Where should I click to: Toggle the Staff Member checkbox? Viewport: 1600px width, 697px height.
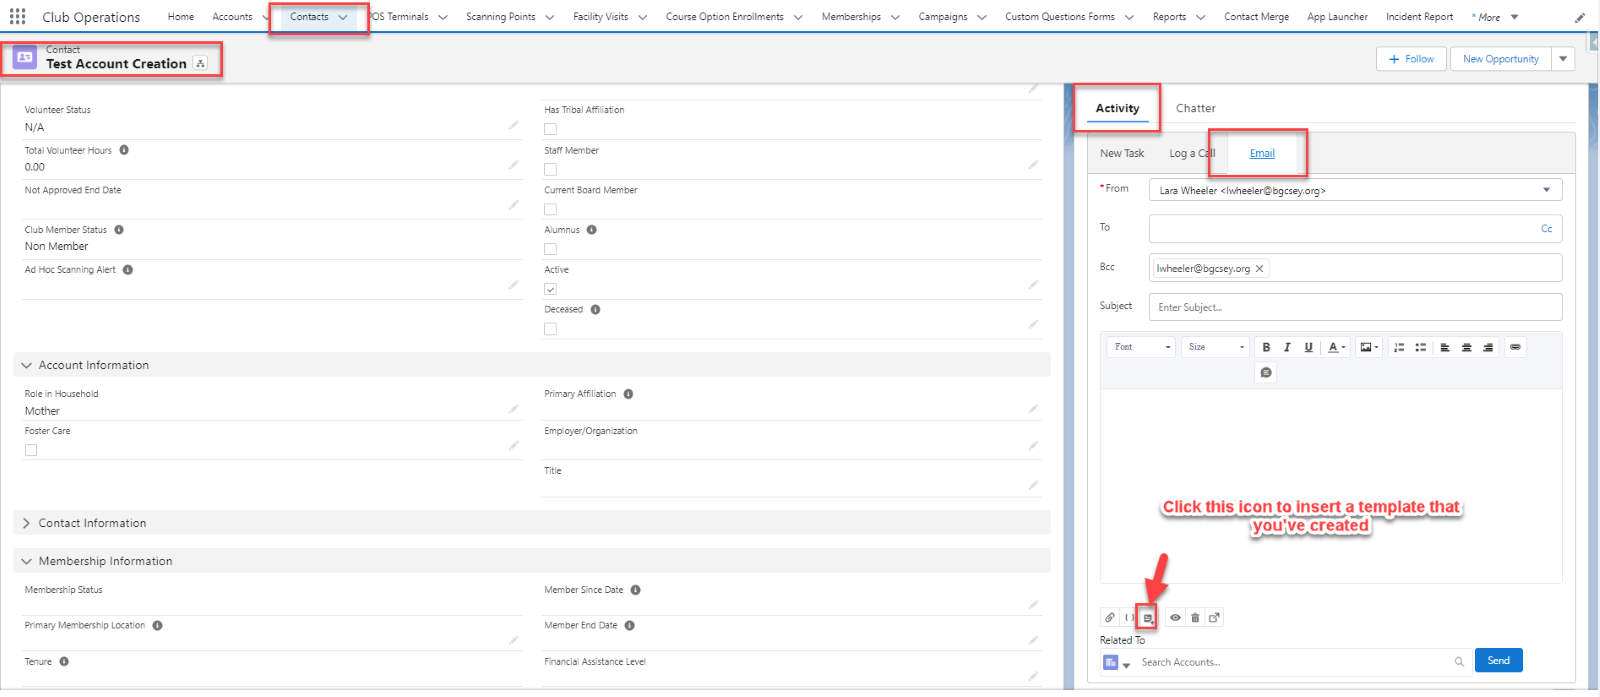(x=550, y=169)
